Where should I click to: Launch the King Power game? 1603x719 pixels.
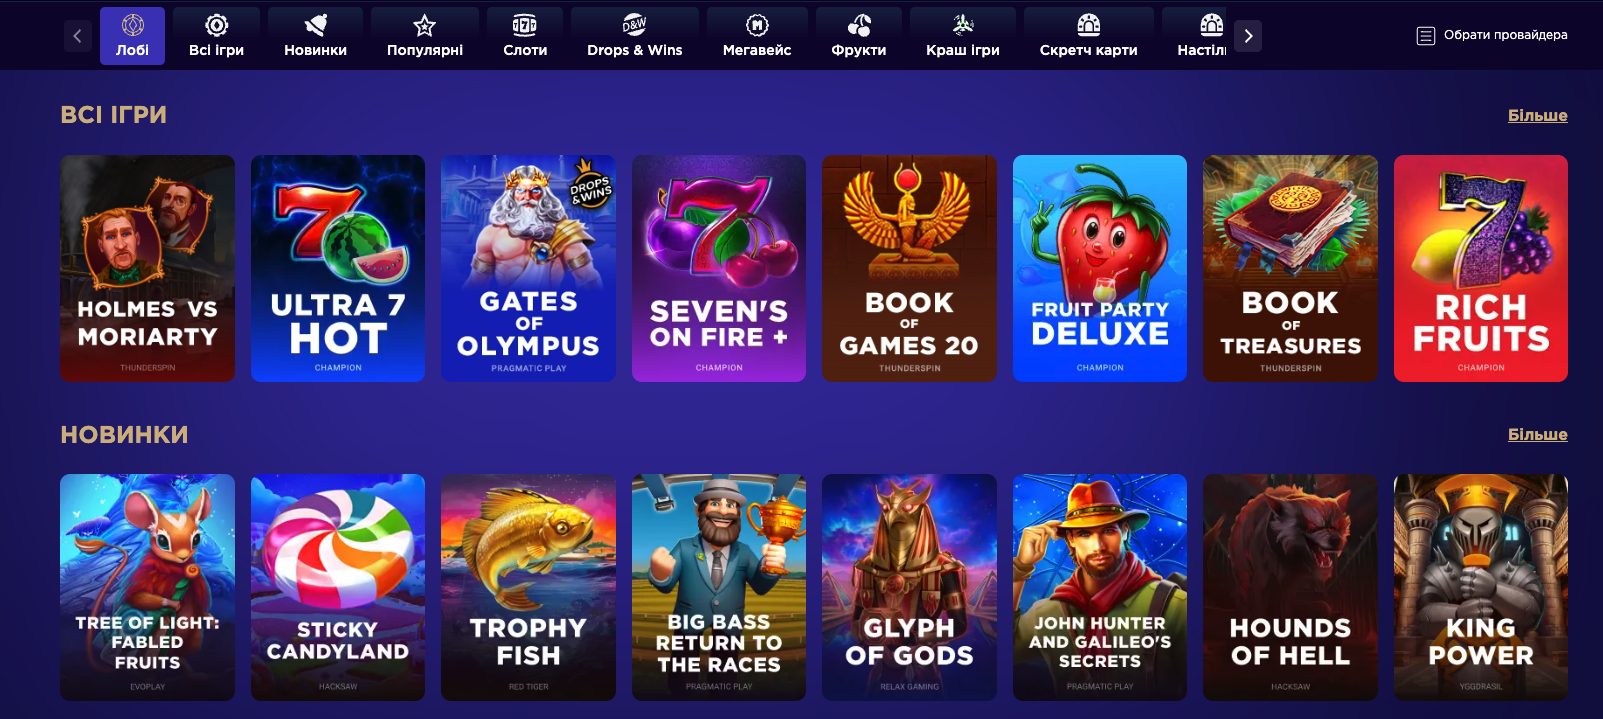point(1481,587)
